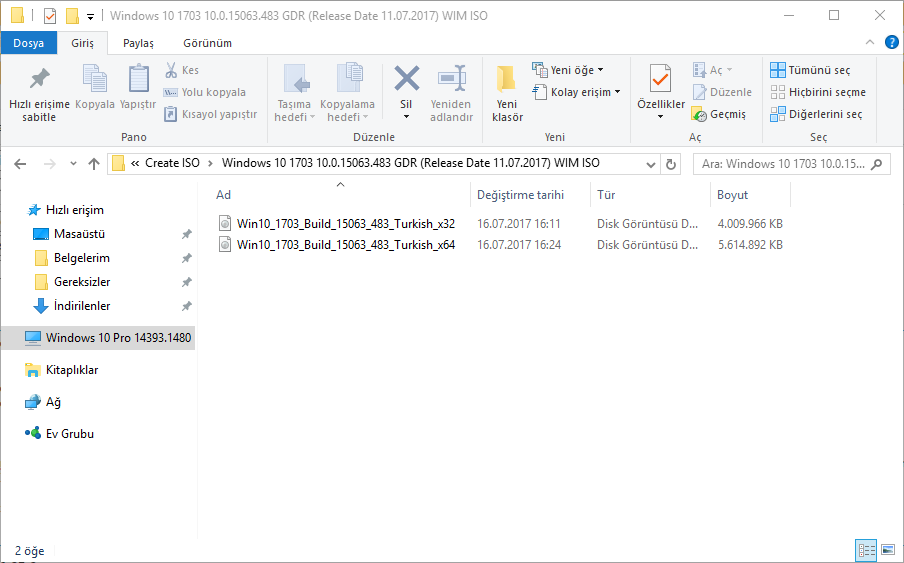
Task: Click the Geçmiş history button
Action: click(719, 114)
